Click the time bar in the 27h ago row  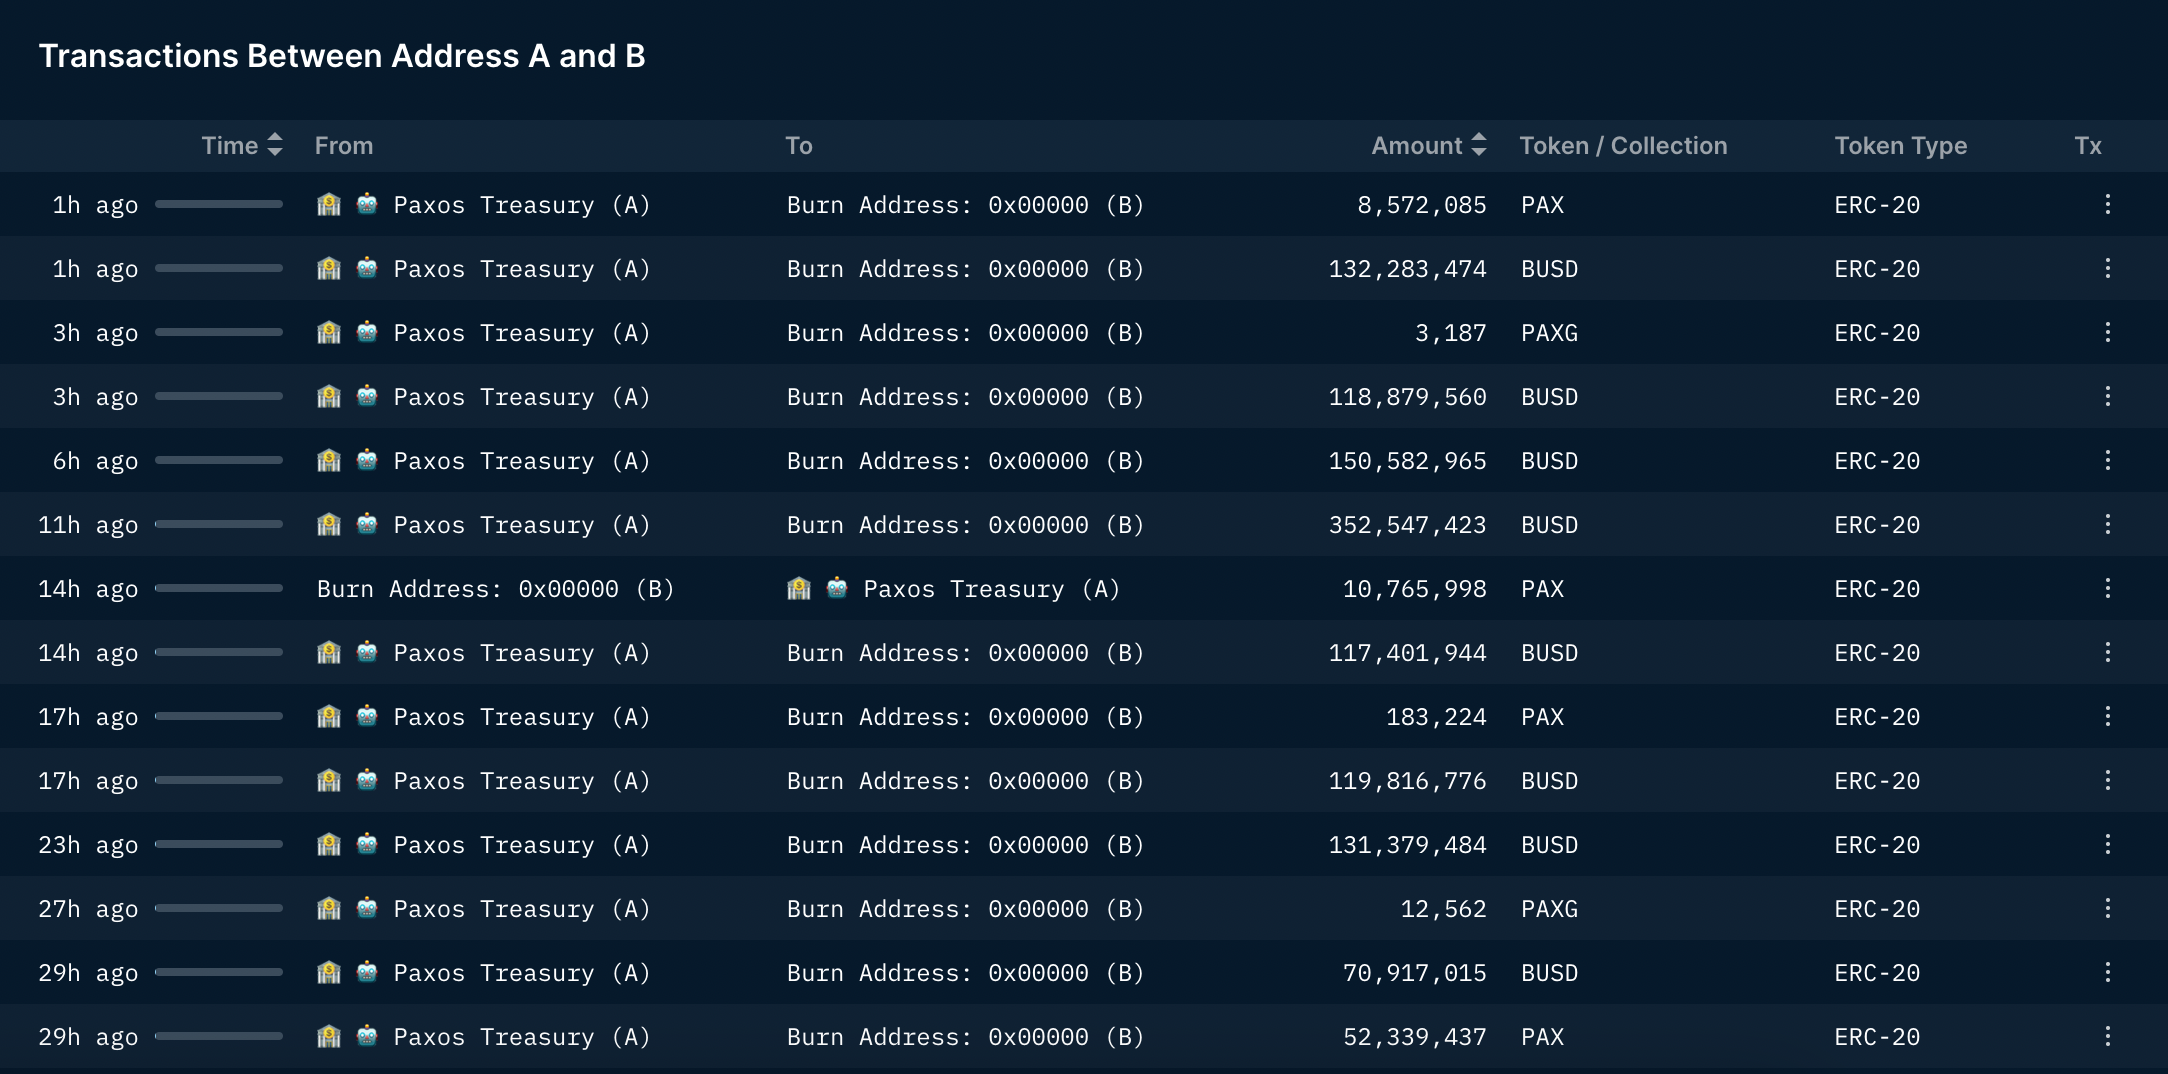coord(219,908)
